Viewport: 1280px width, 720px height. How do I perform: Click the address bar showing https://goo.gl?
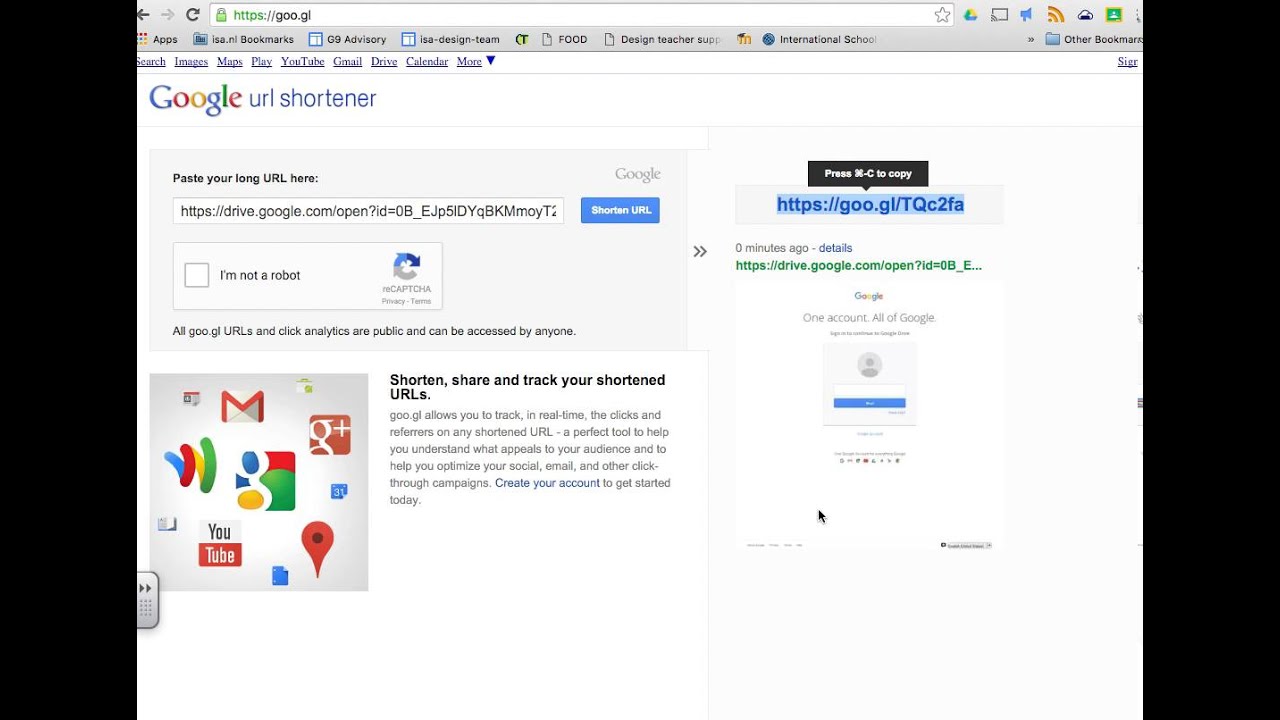582,15
